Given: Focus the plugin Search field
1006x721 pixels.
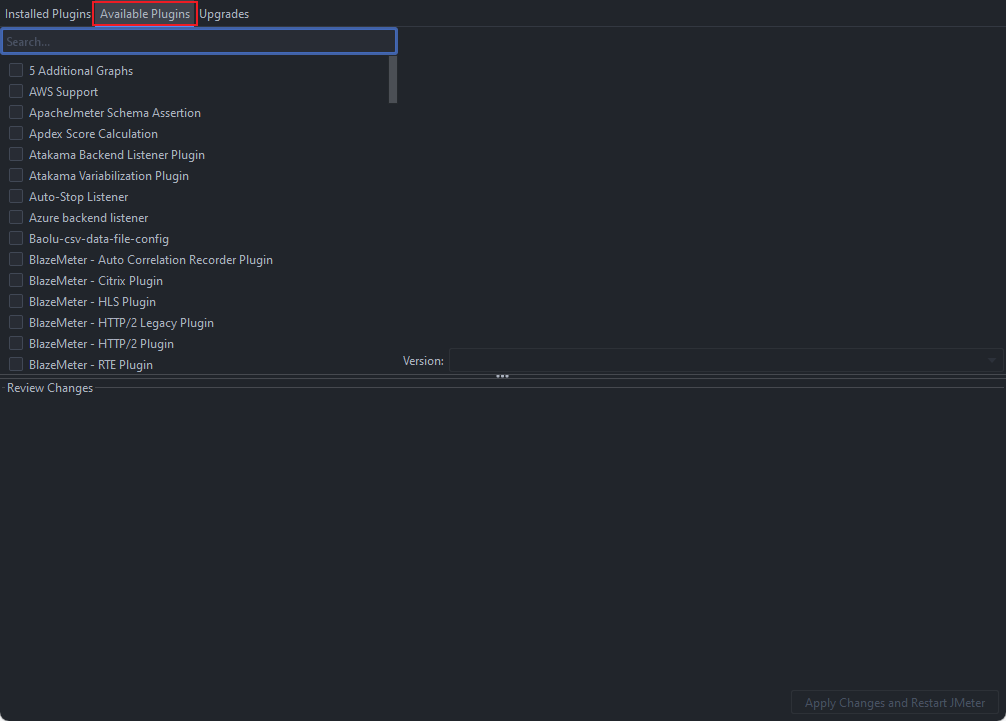Looking at the screenshot, I should click(x=200, y=42).
